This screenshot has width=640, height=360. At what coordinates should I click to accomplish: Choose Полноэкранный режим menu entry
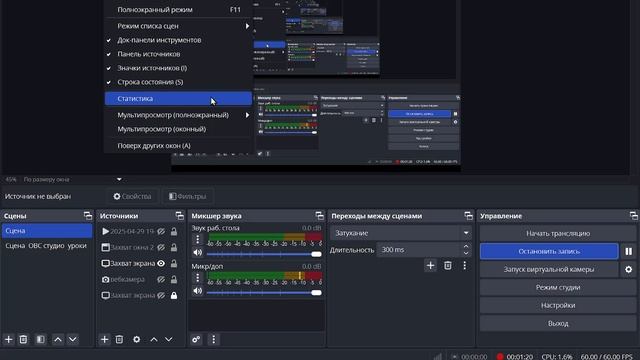pyautogui.click(x=178, y=9)
